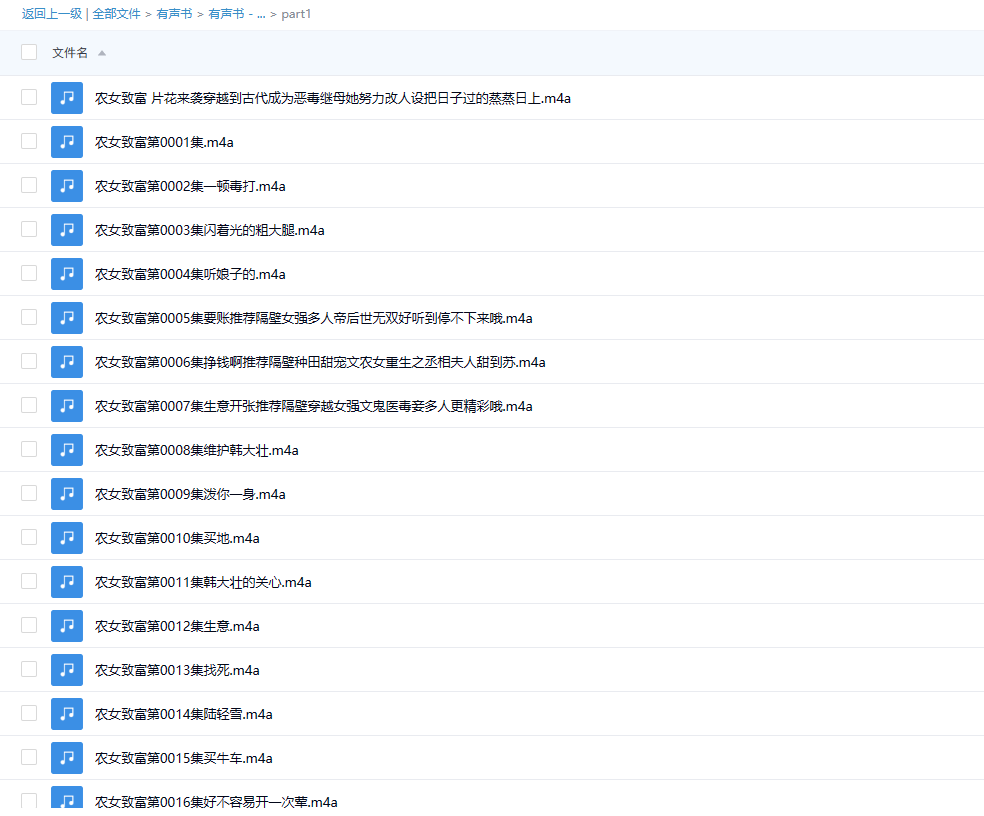Click the music icon for 第0014集陆轻雪
The width and height of the screenshot is (984, 816).
(x=66, y=713)
